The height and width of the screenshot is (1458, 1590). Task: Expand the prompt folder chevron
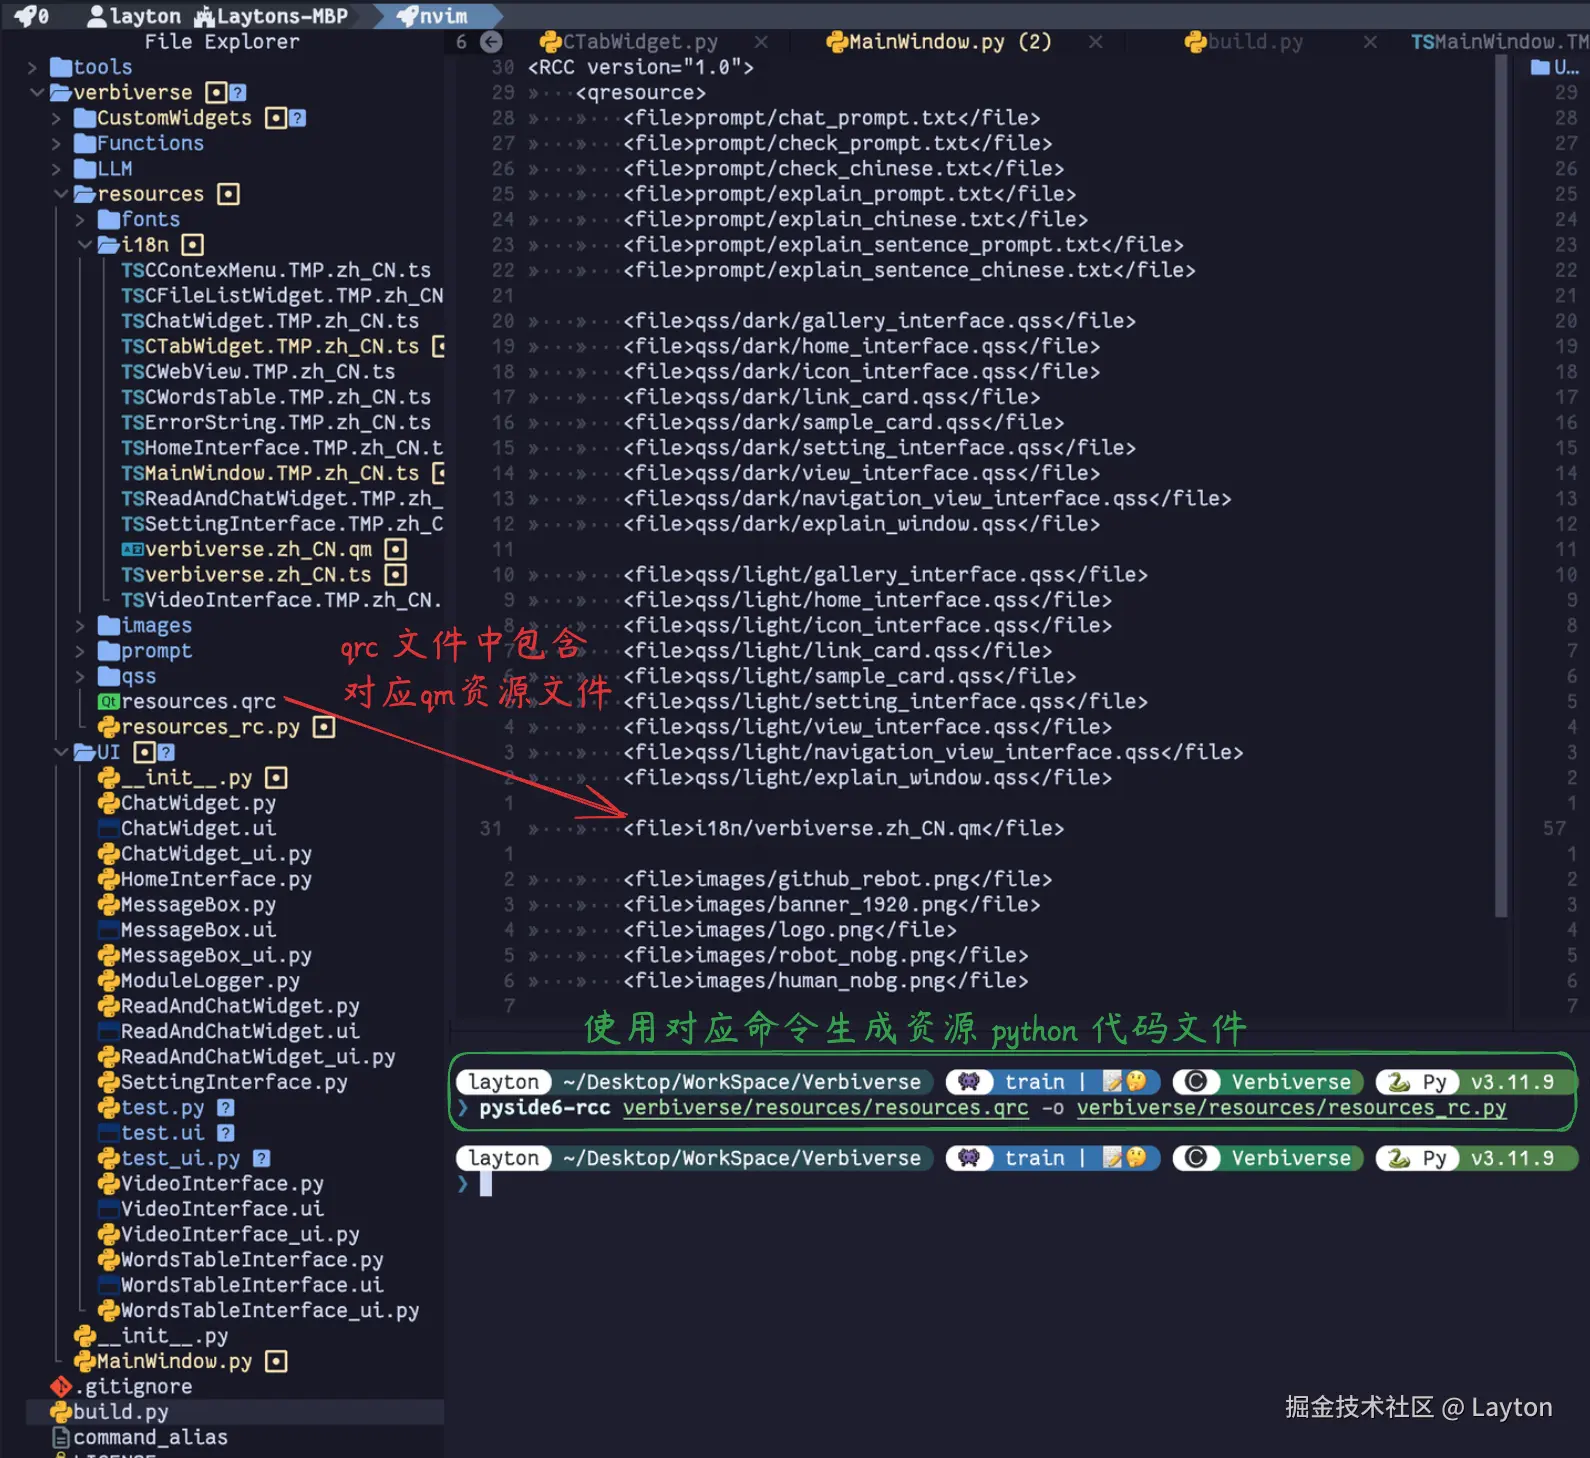click(81, 651)
